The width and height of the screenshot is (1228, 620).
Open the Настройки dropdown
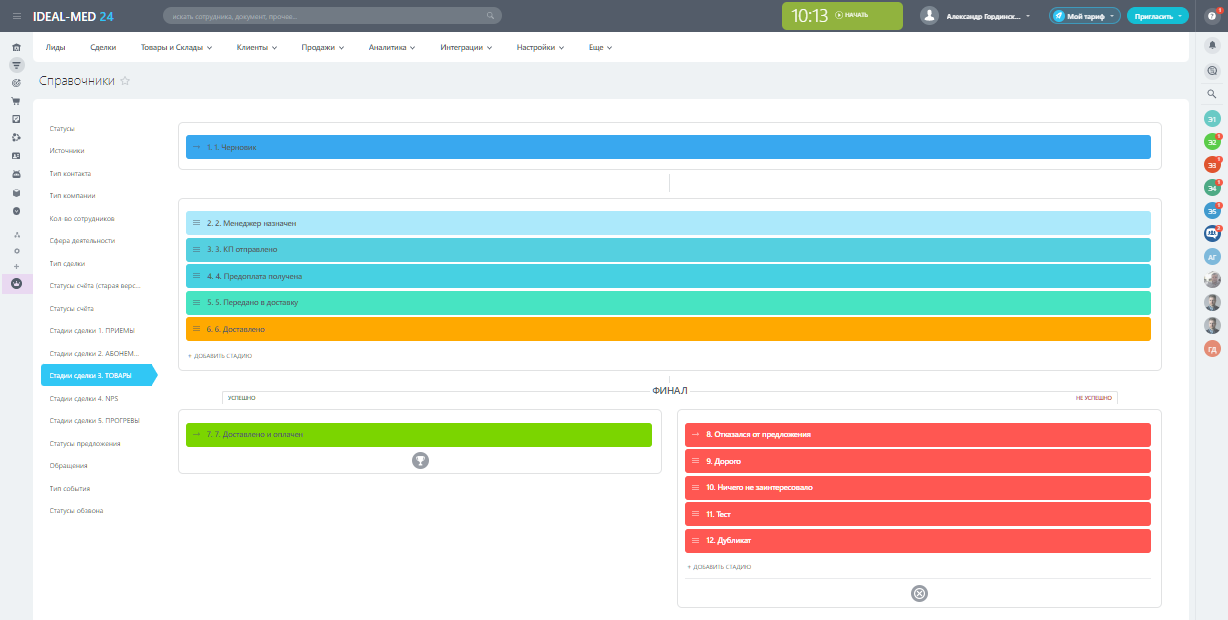540,47
